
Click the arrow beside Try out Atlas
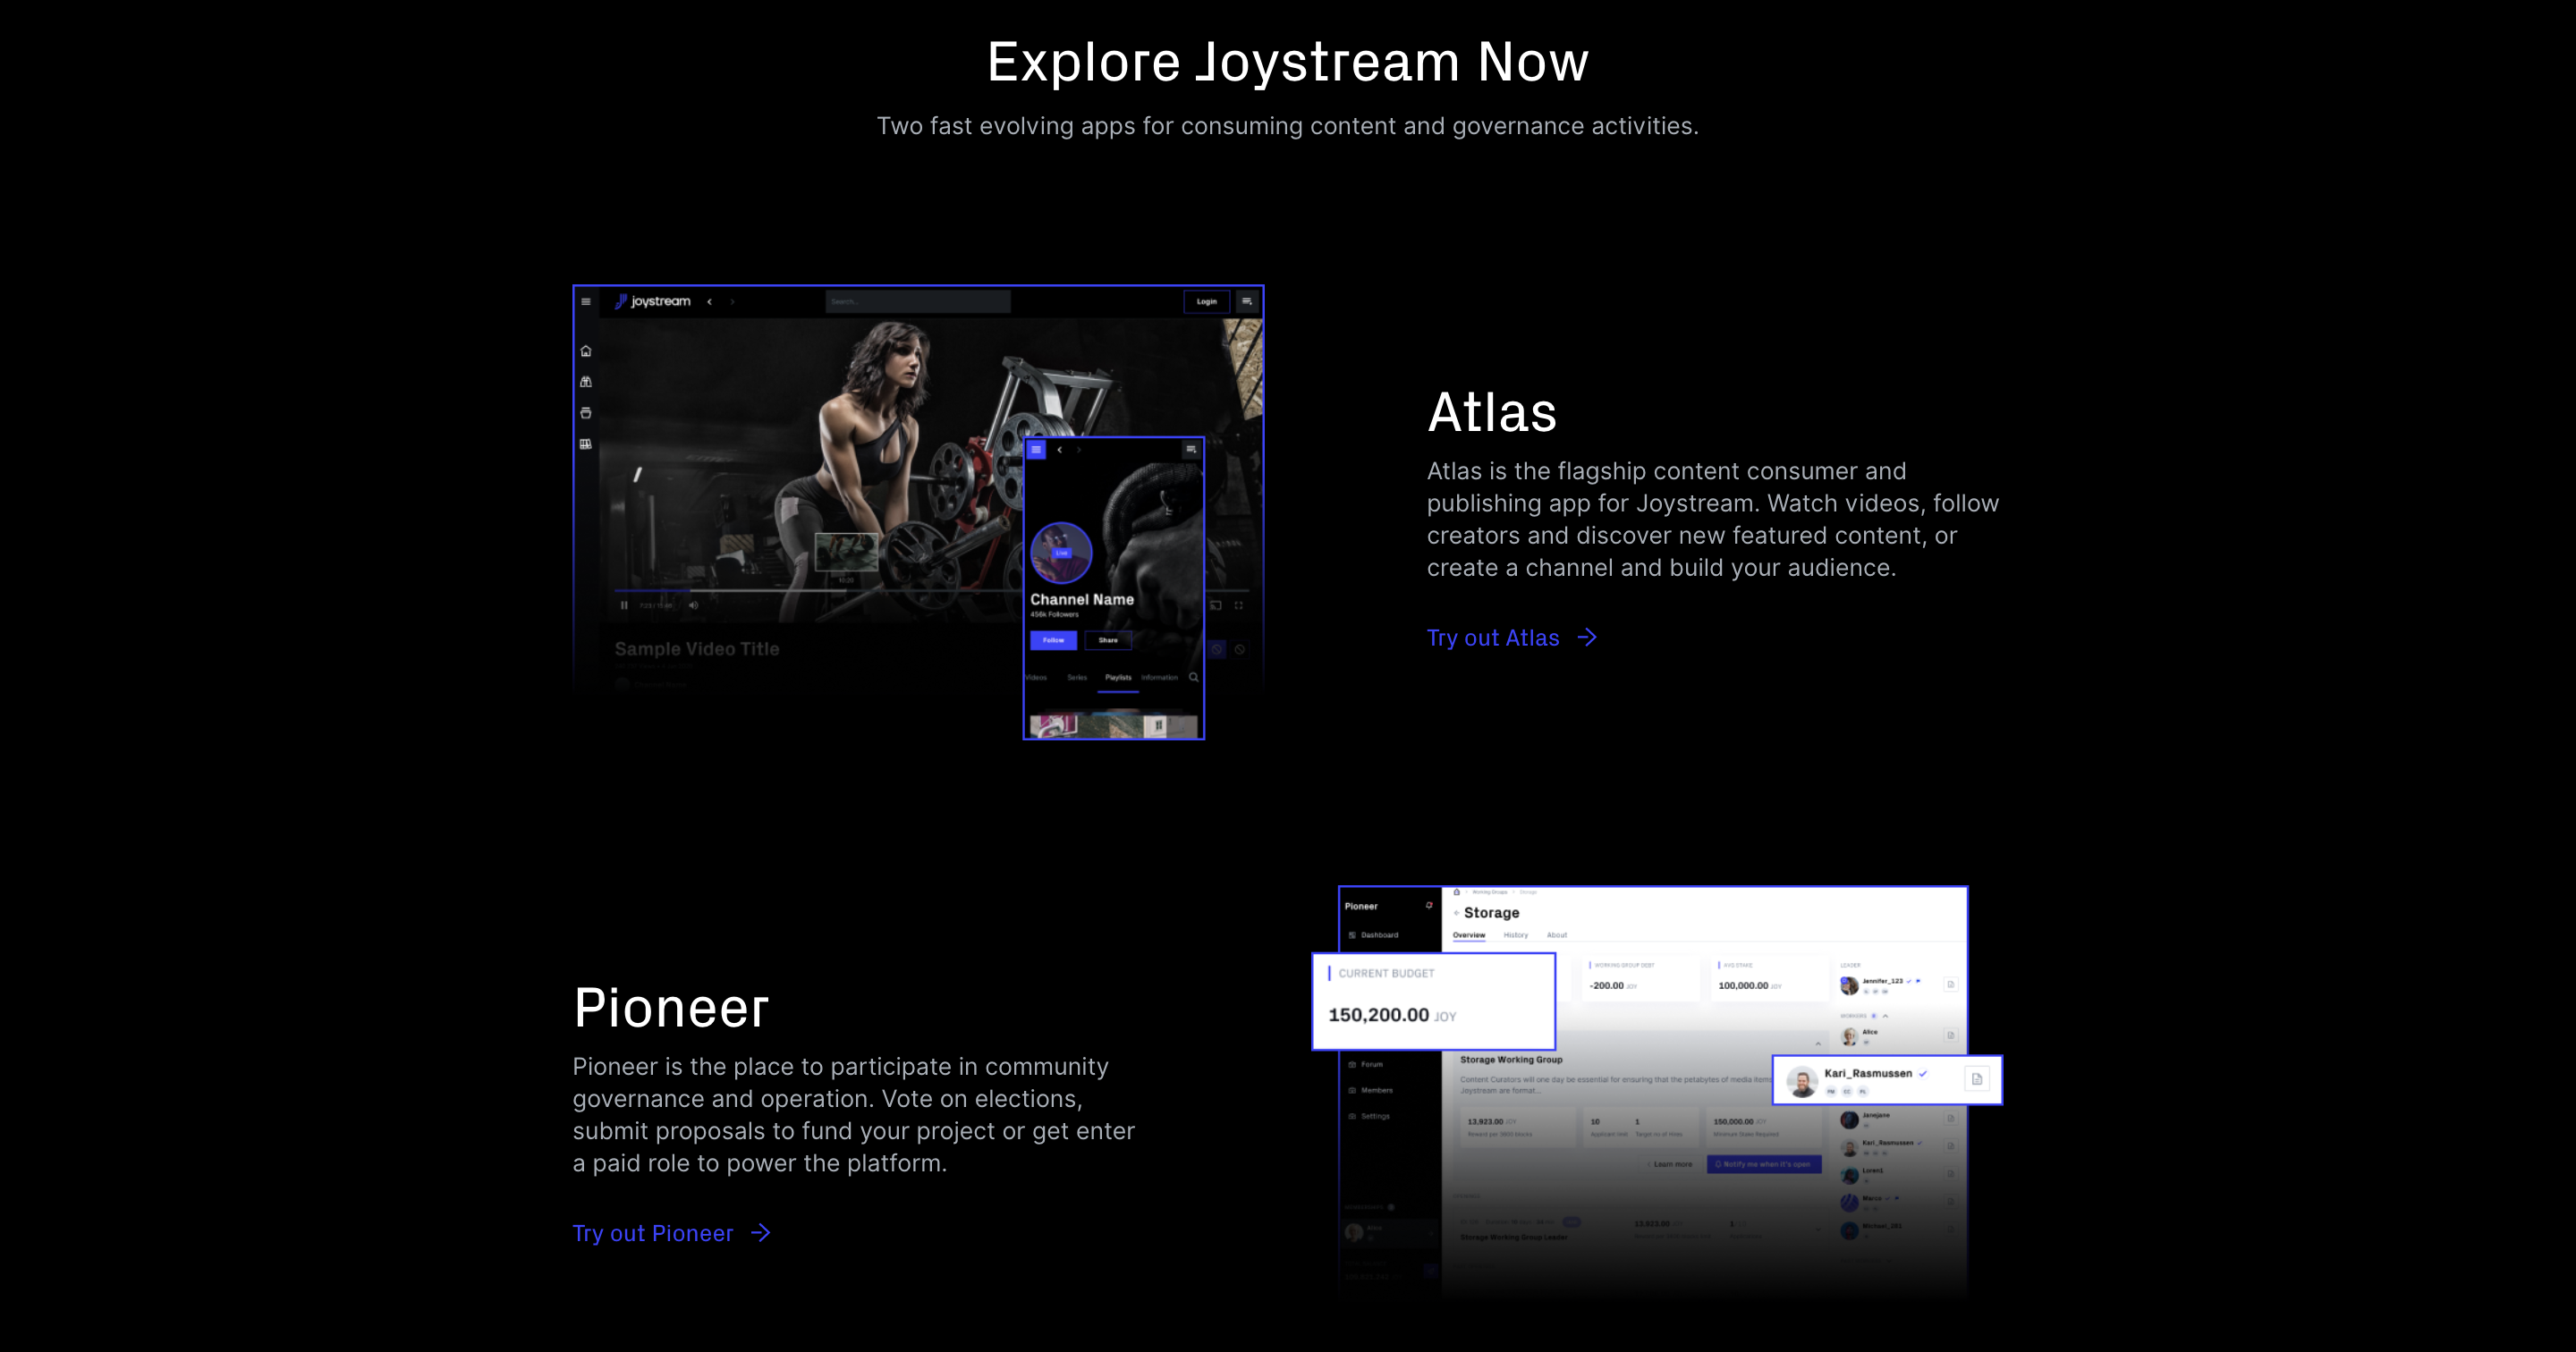(x=1587, y=637)
